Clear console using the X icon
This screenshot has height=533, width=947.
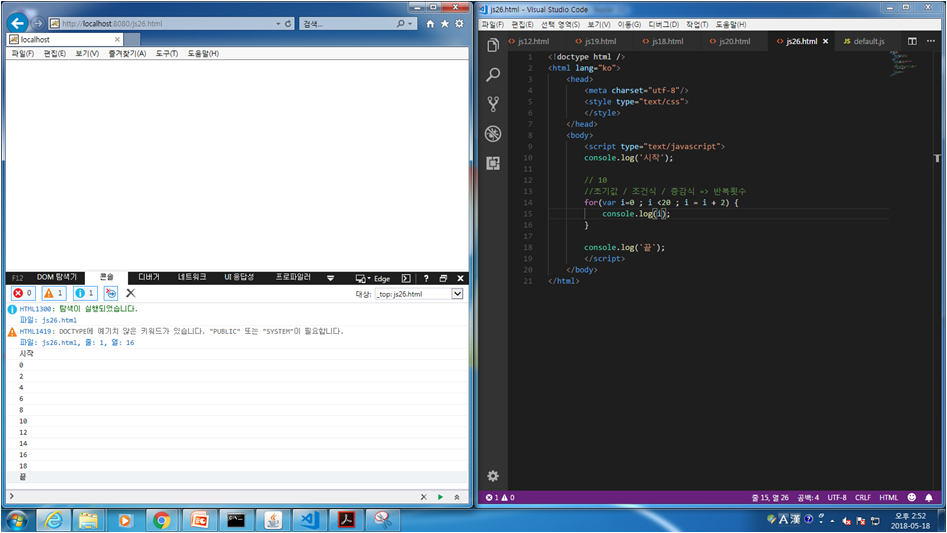pyautogui.click(x=130, y=293)
